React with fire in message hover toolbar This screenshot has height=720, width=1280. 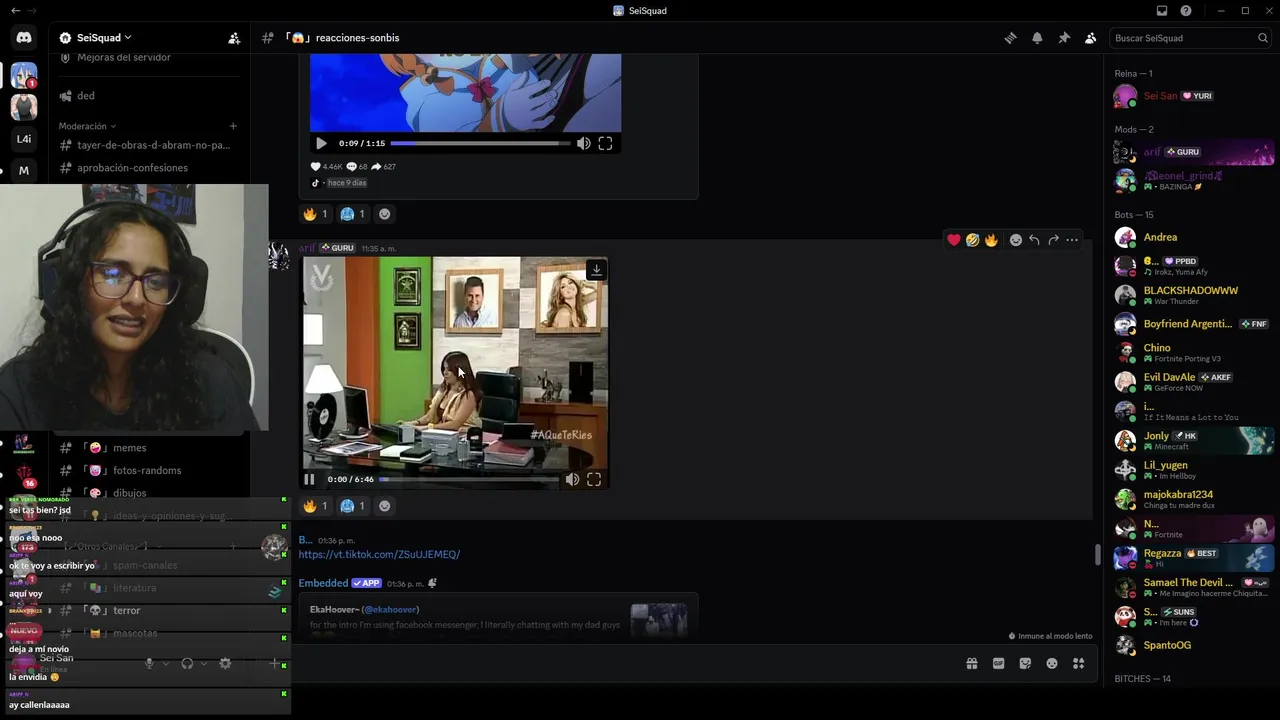tap(991, 240)
